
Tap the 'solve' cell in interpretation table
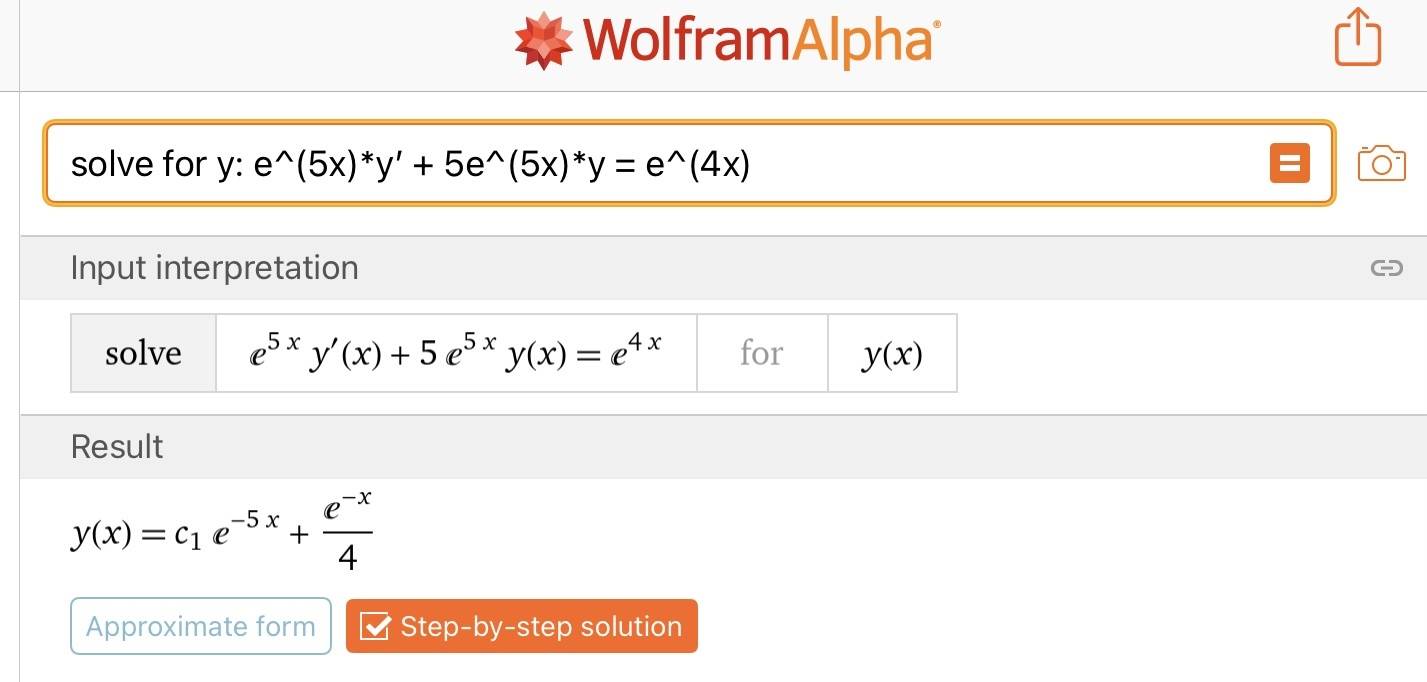tap(143, 353)
